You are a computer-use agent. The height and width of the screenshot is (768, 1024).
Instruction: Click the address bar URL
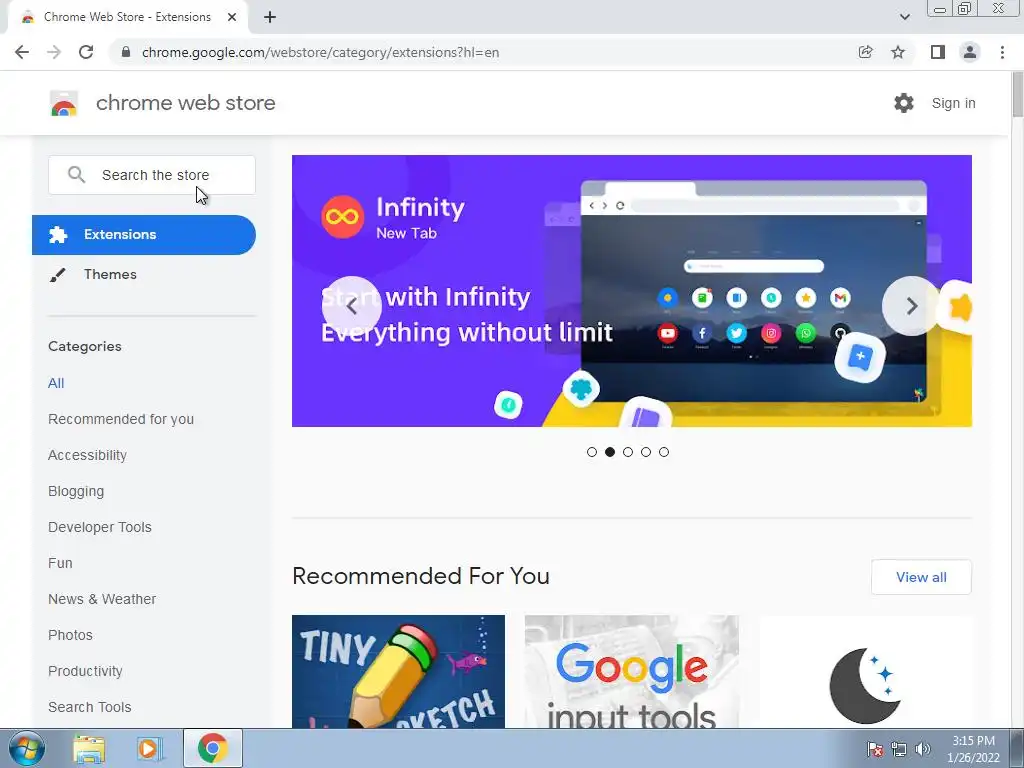pyautogui.click(x=320, y=52)
